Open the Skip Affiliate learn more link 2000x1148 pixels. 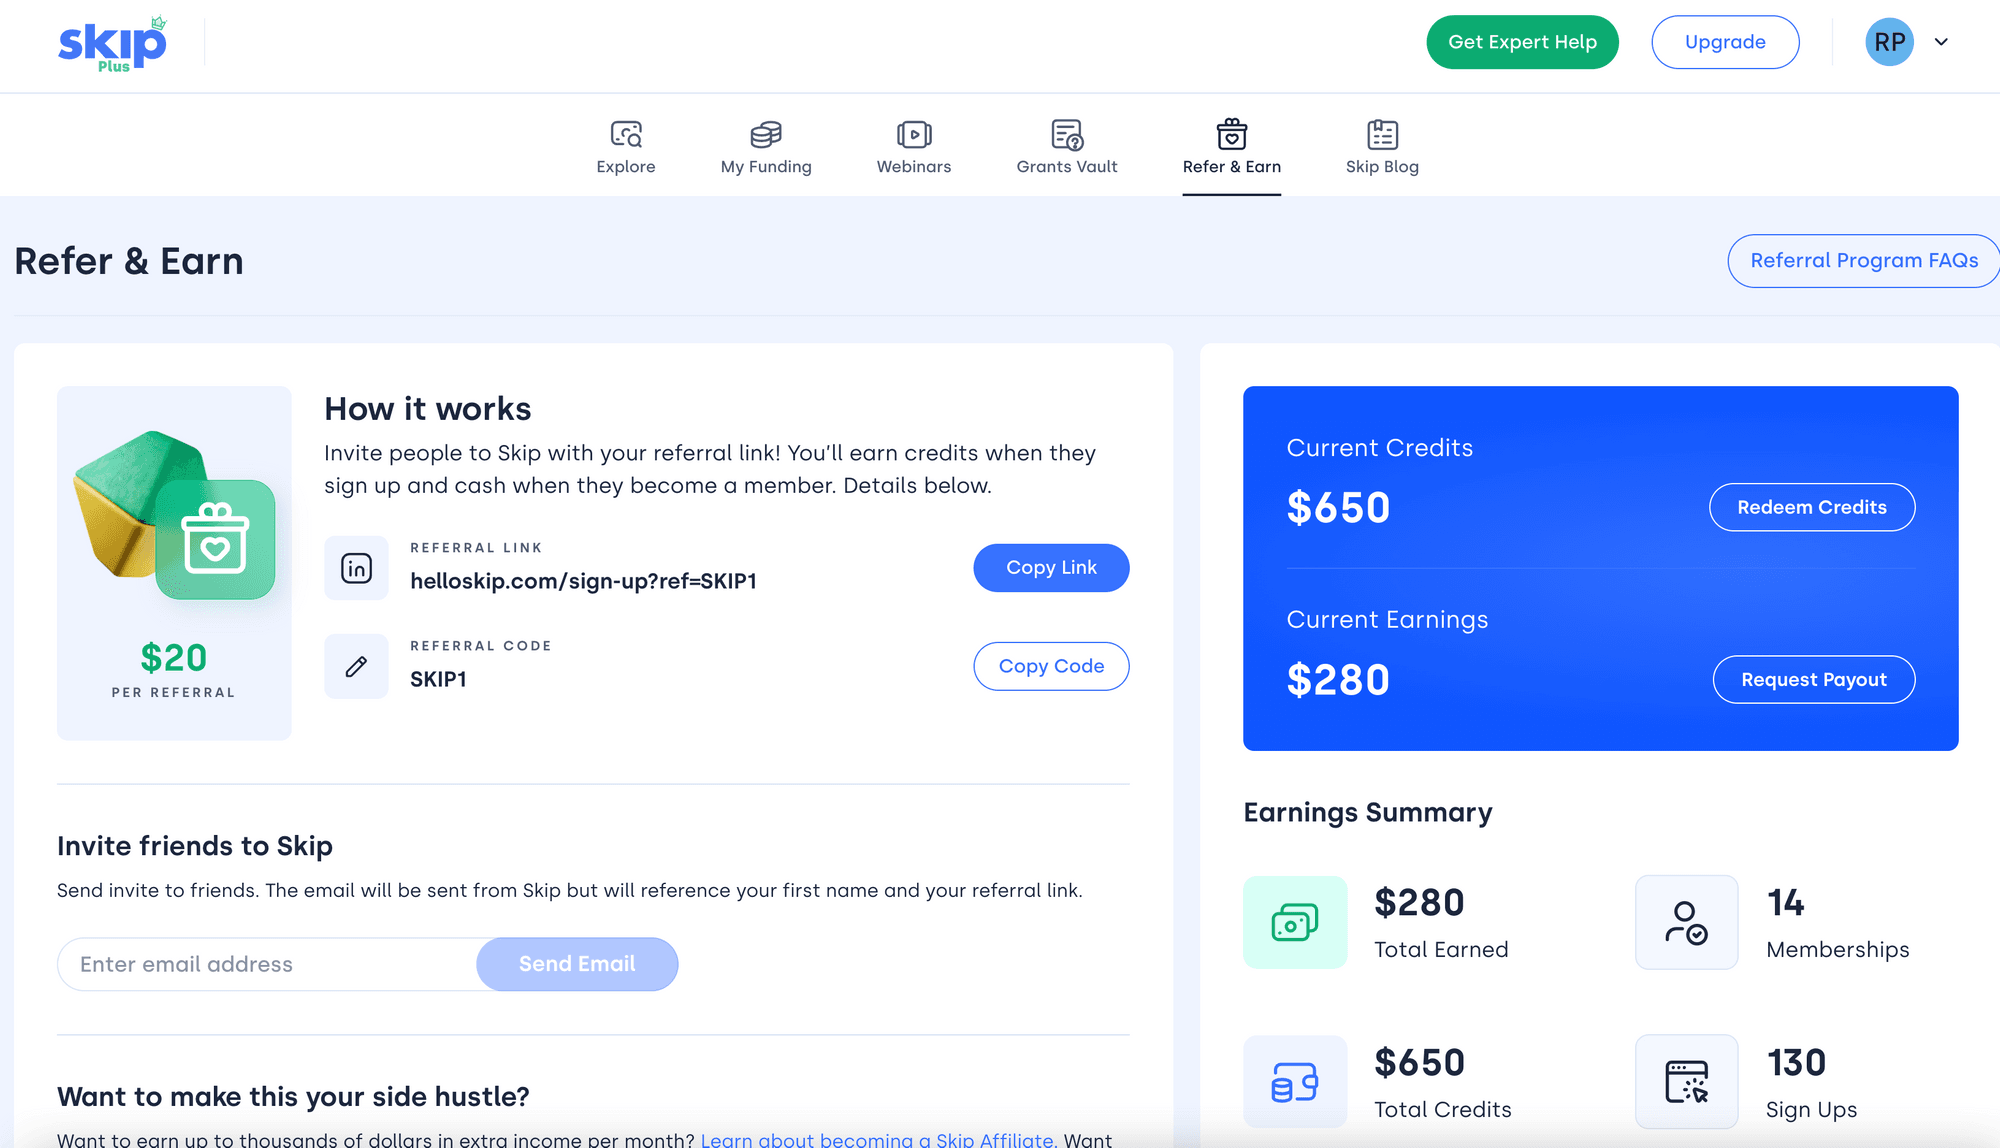pyautogui.click(x=877, y=1140)
